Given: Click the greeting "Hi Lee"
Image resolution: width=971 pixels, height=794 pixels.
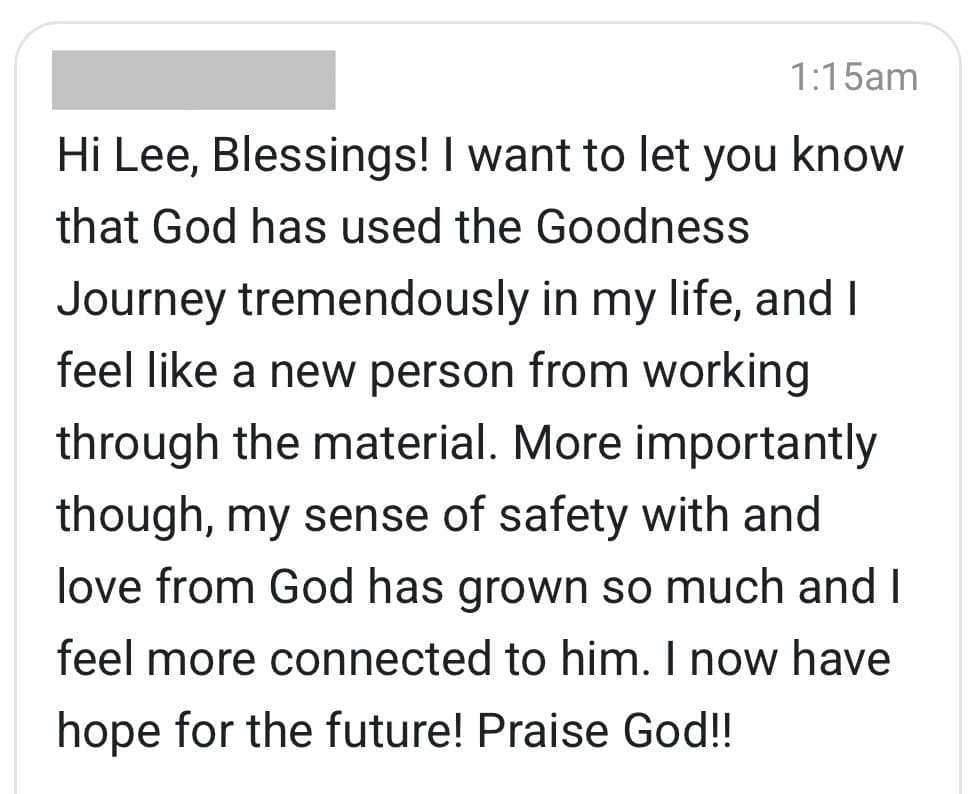Looking at the screenshot, I should point(117,156).
